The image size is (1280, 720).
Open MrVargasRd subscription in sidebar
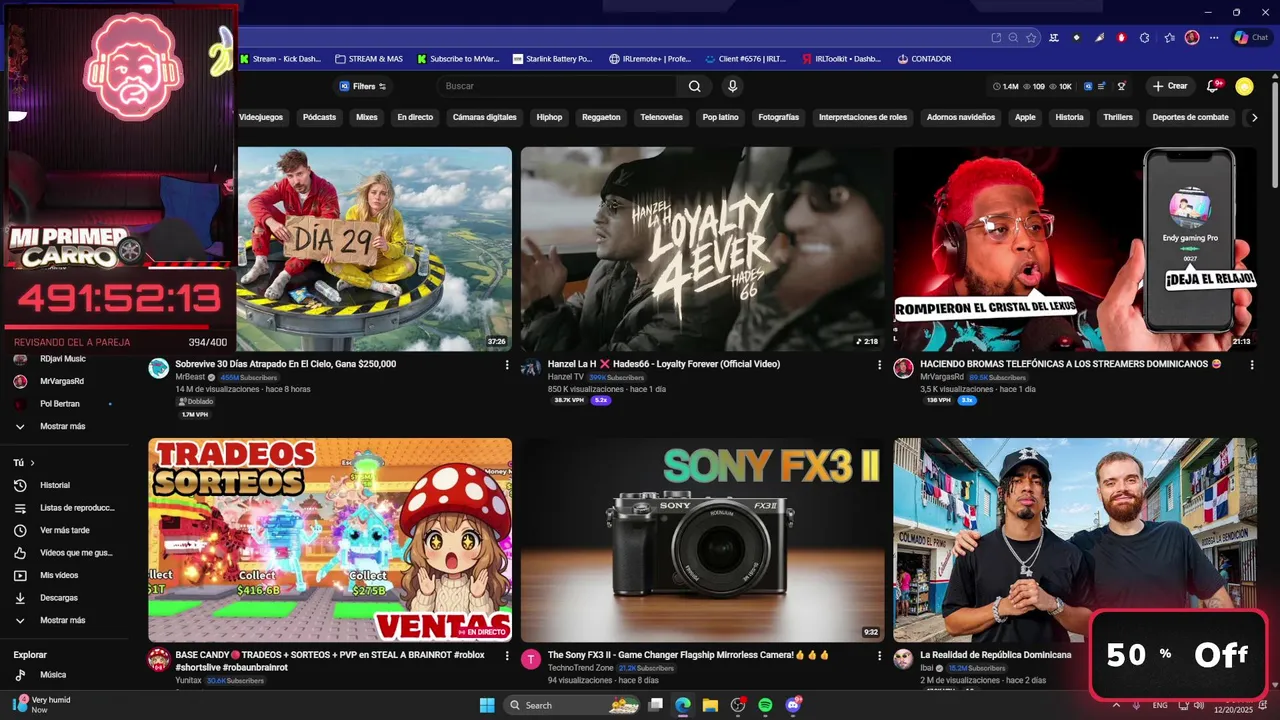(64, 381)
